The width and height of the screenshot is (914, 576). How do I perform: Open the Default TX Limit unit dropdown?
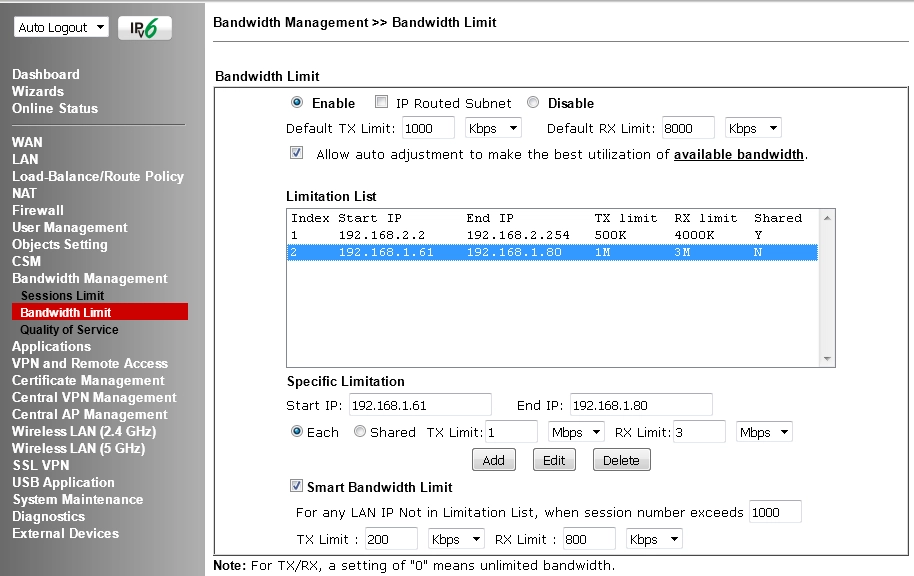493,128
